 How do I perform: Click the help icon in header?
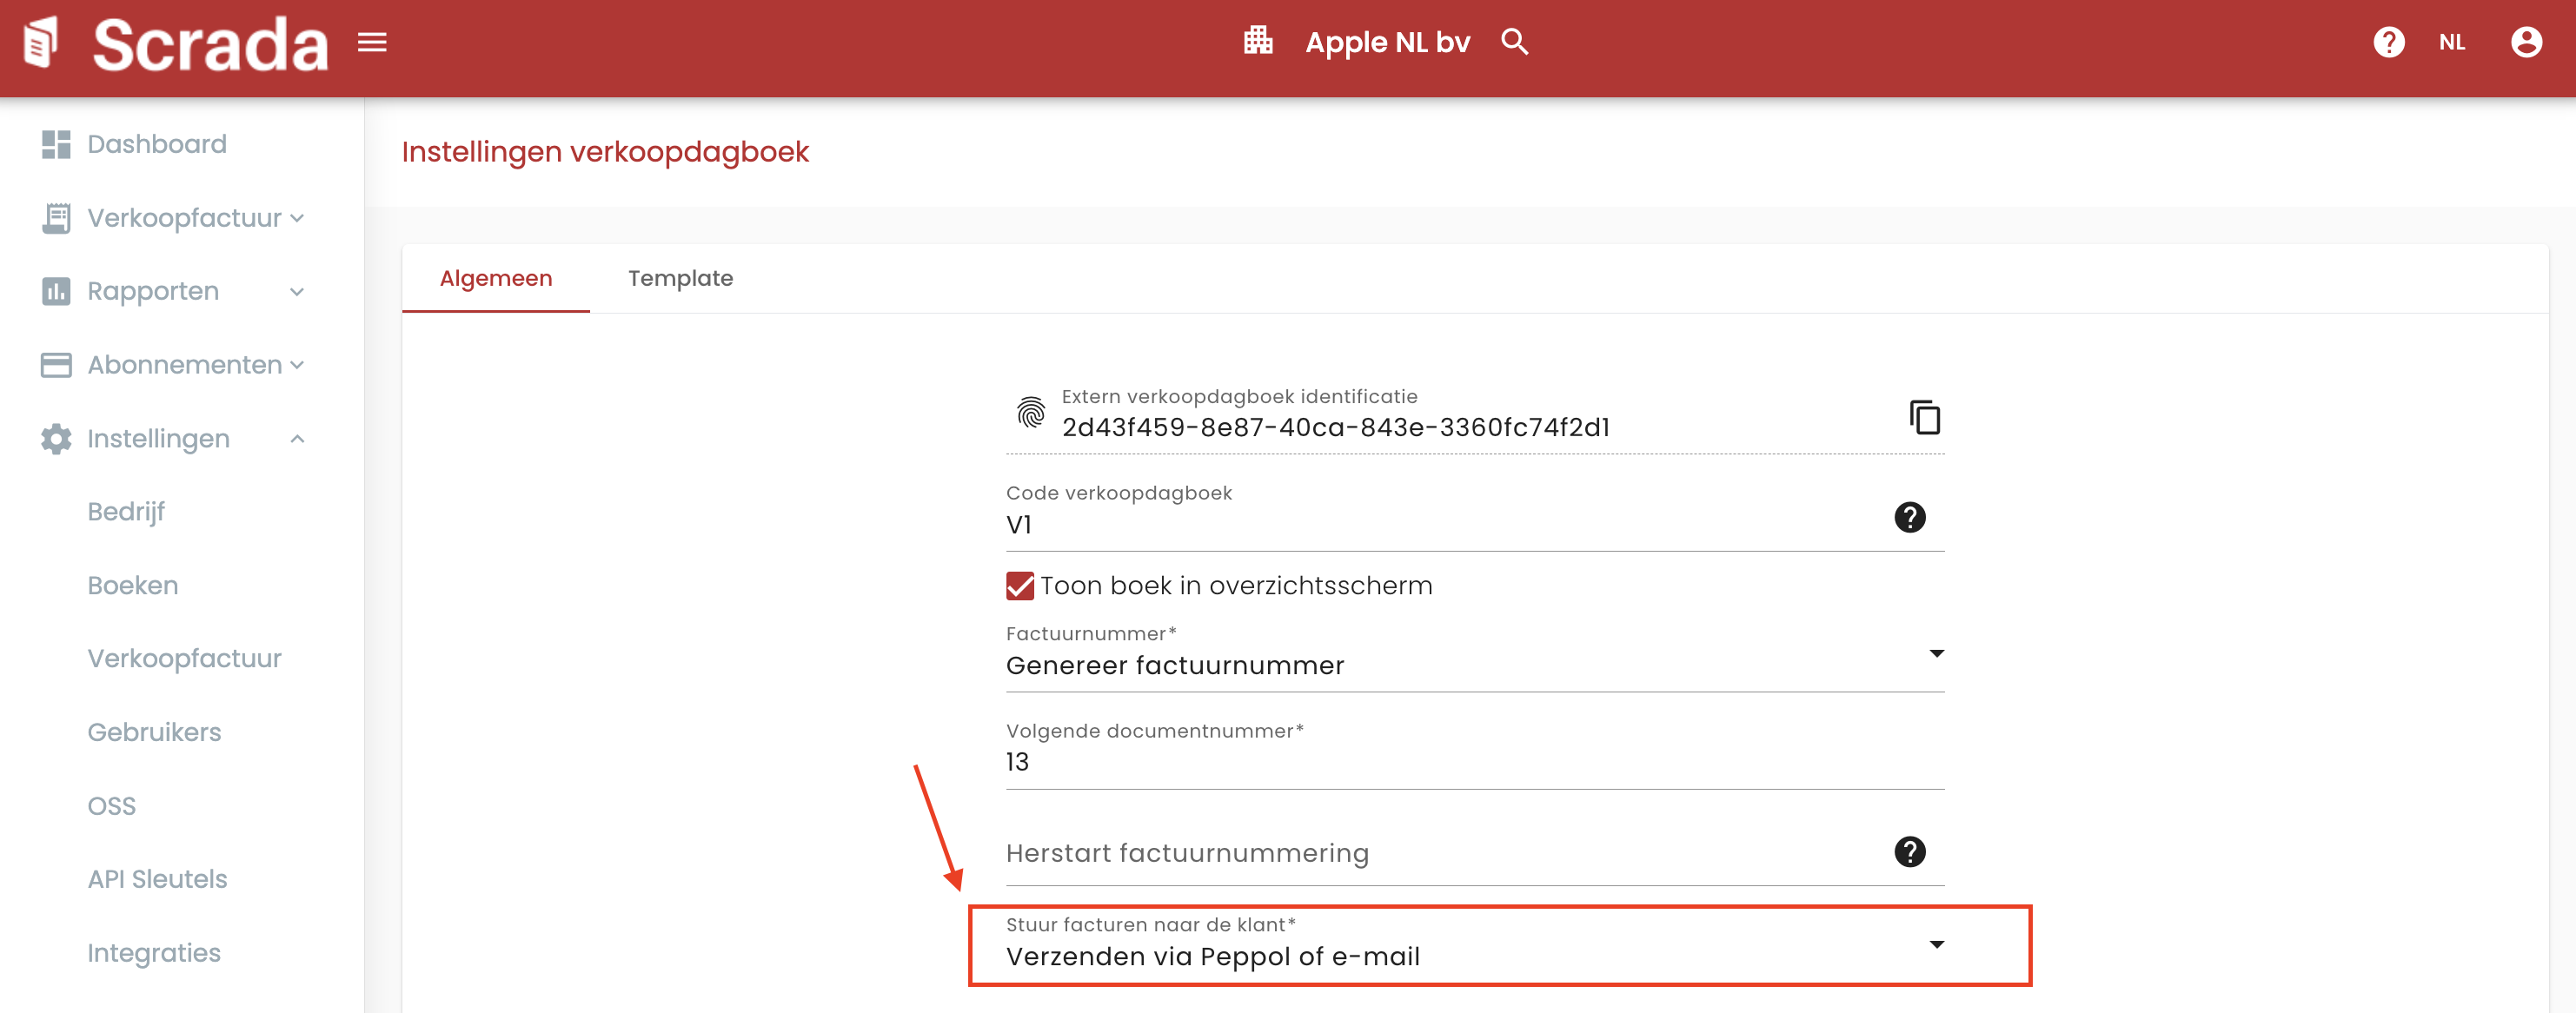pos(2388,42)
